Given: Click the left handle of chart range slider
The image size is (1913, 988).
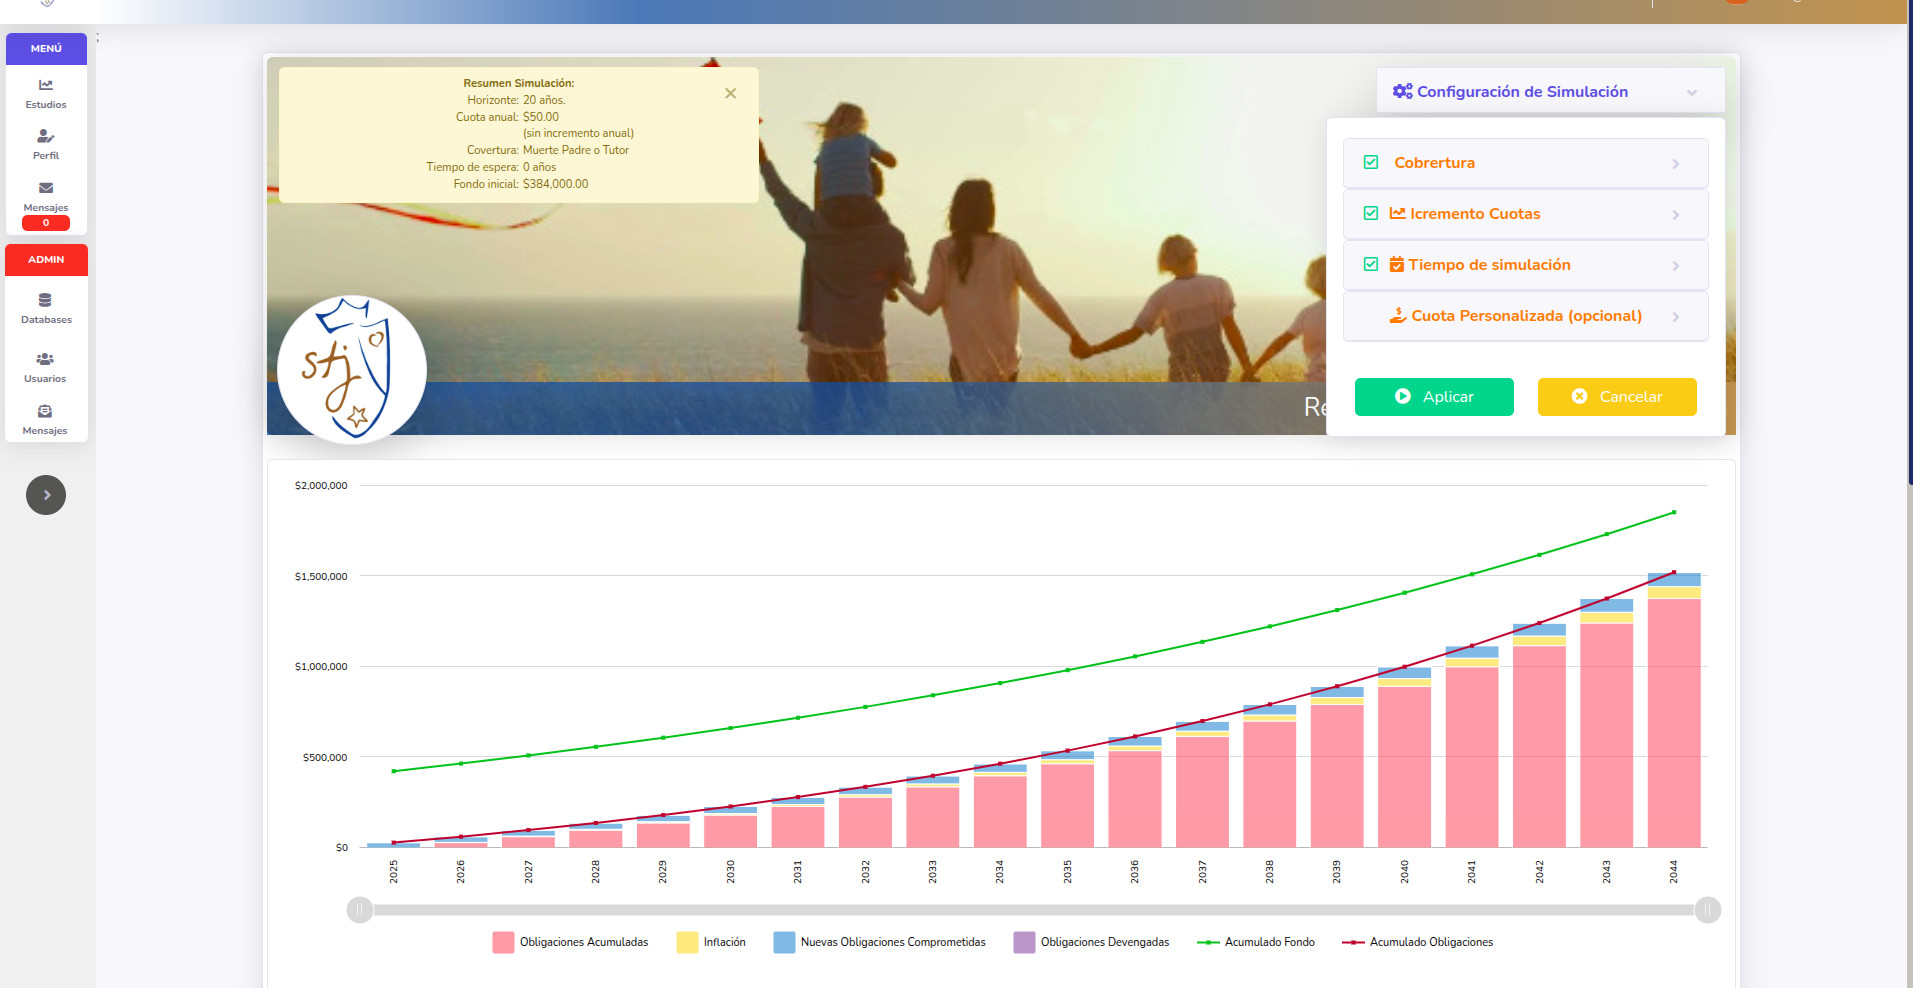Looking at the screenshot, I should point(360,910).
